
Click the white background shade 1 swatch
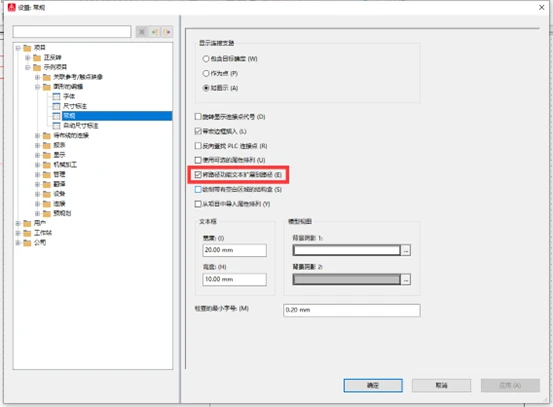tap(347, 250)
